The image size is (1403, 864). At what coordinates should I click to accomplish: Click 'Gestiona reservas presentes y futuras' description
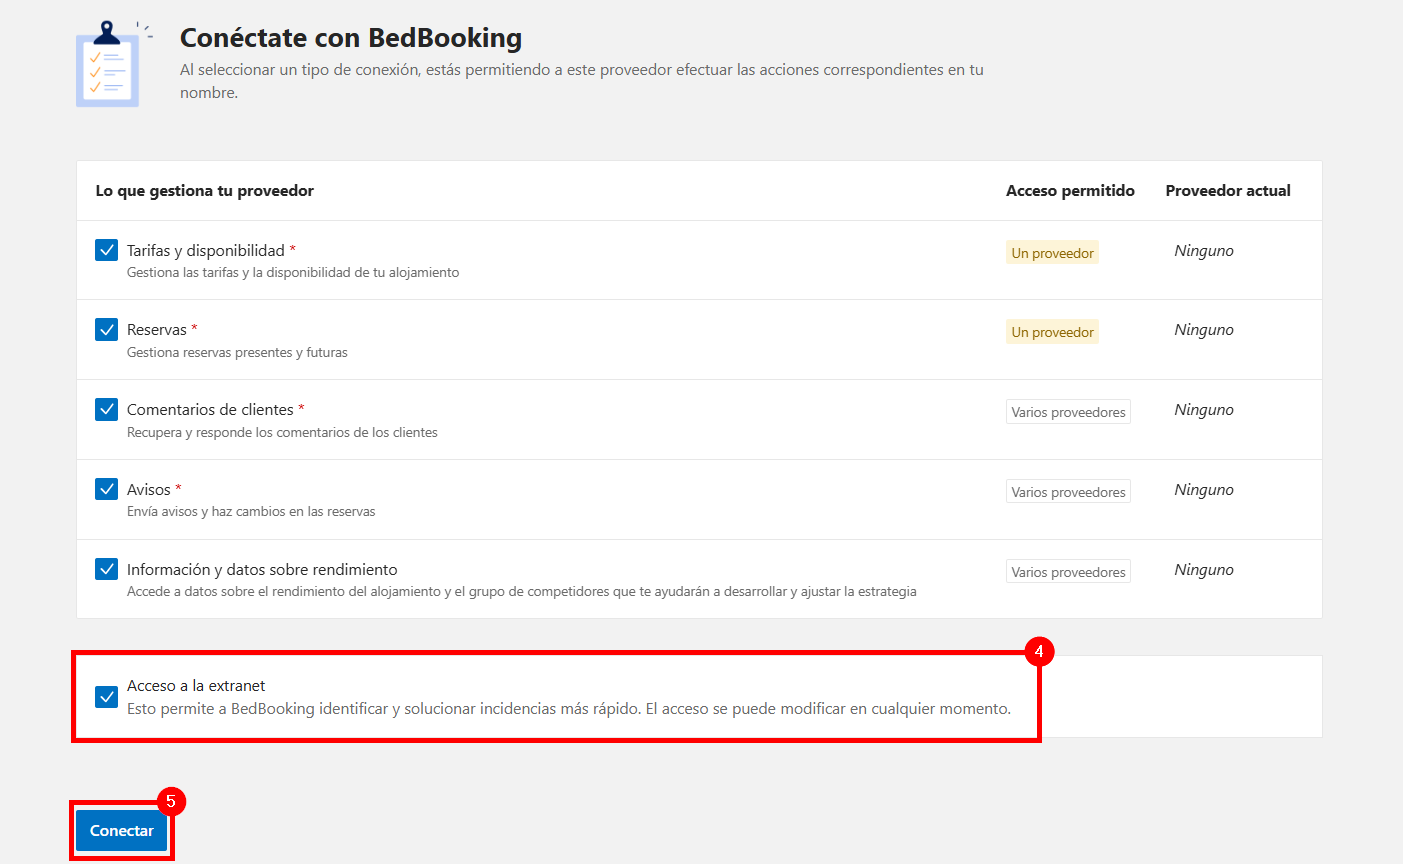[237, 352]
